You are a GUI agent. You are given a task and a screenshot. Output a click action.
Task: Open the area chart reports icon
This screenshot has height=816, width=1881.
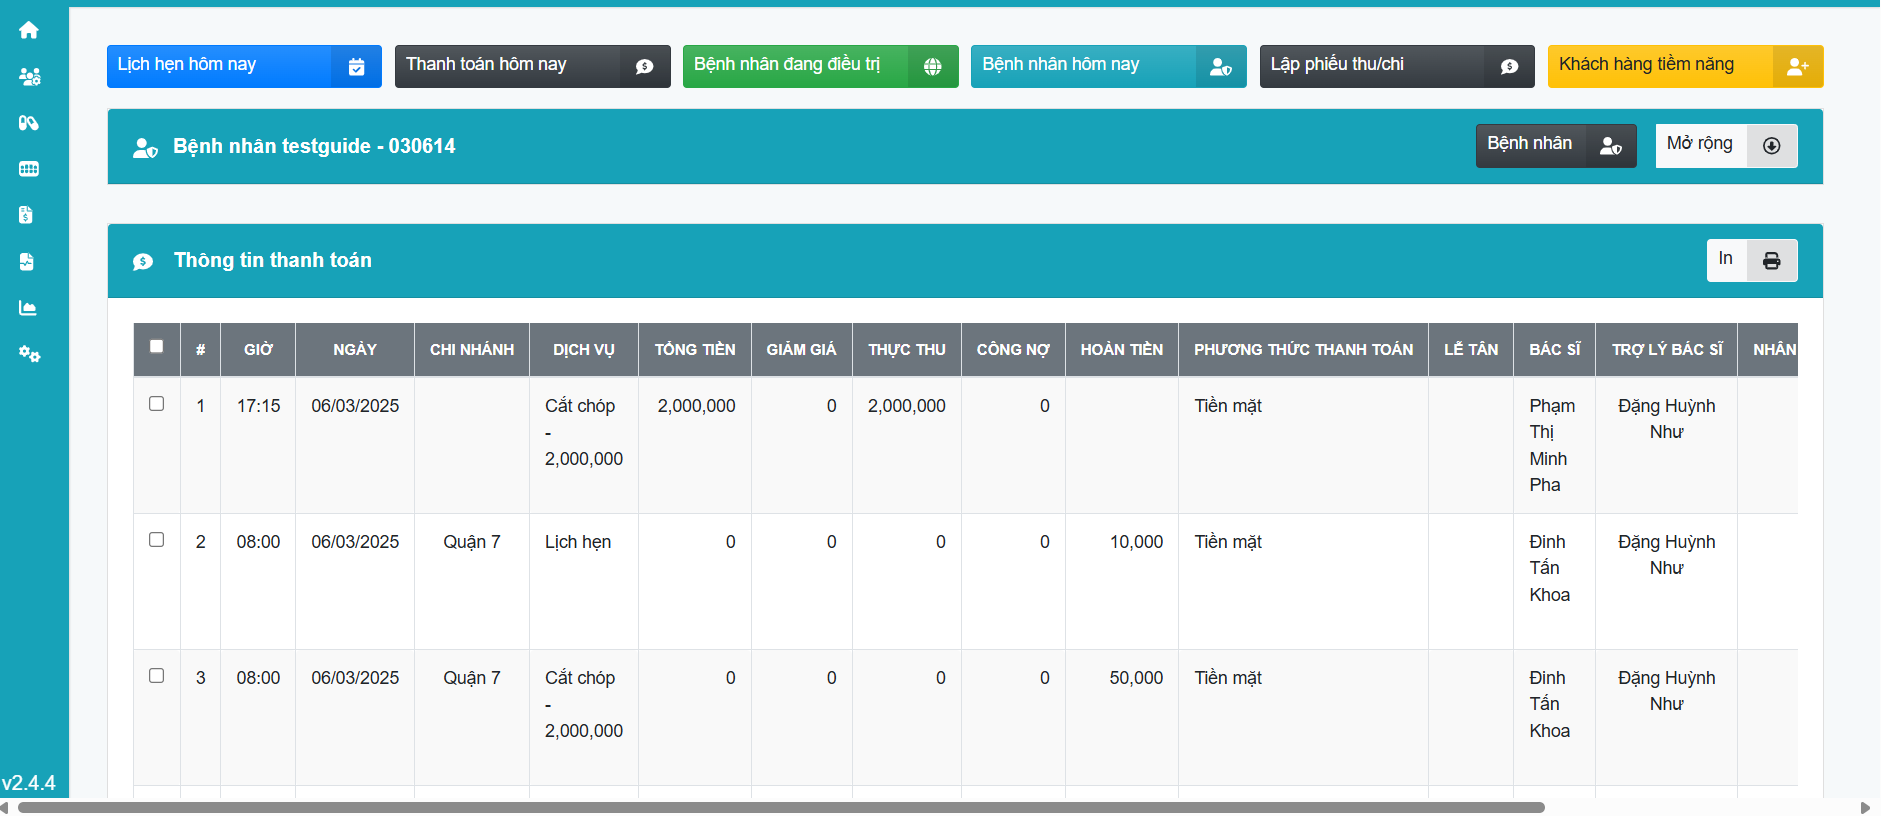coord(28,308)
